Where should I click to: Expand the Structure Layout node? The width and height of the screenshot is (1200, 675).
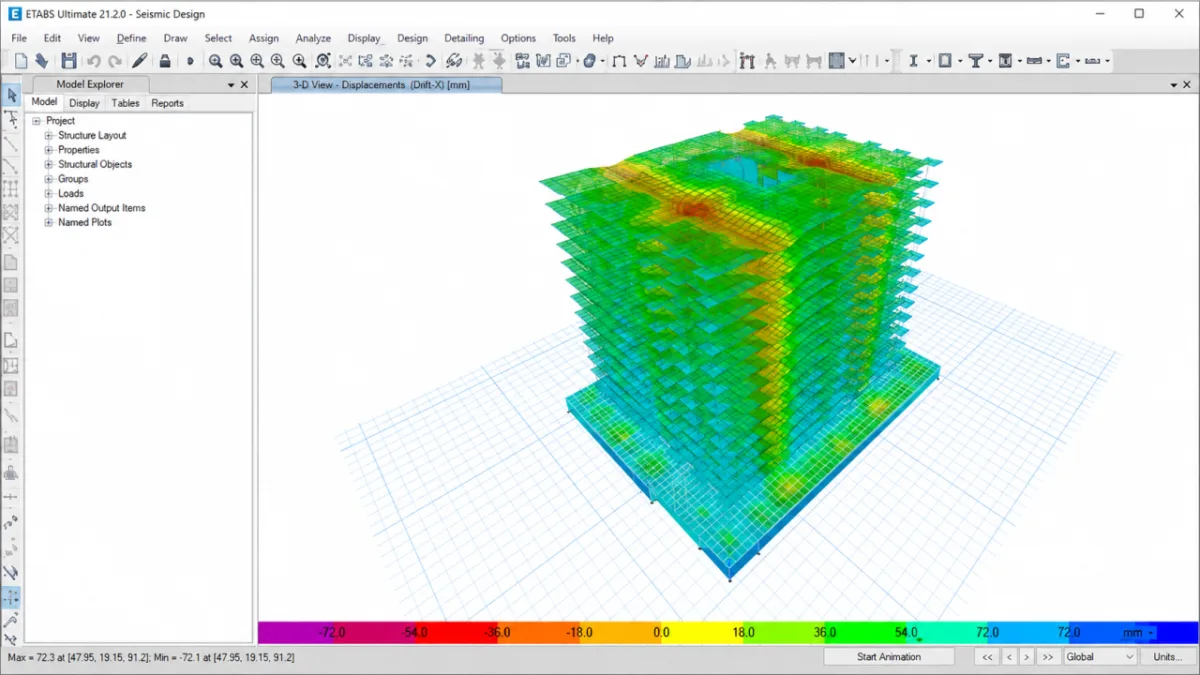click(x=48, y=135)
